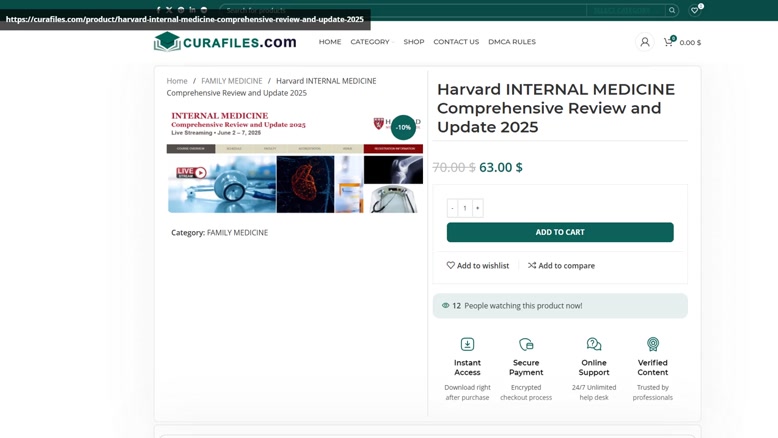
Task: Click Add to wishlist
Action: [x=478, y=265]
